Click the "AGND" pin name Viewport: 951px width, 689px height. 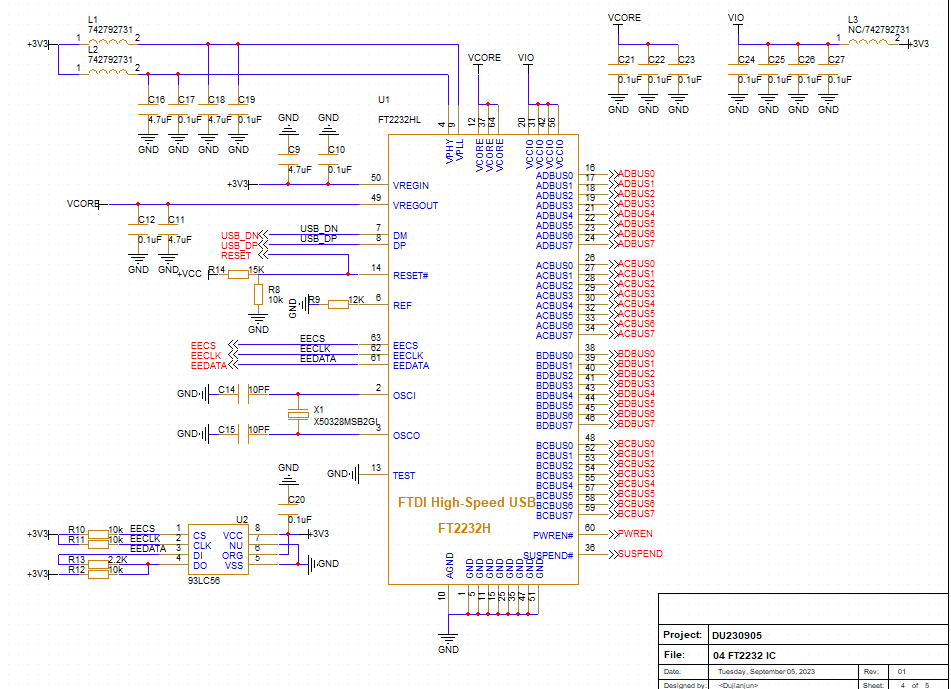(449, 565)
